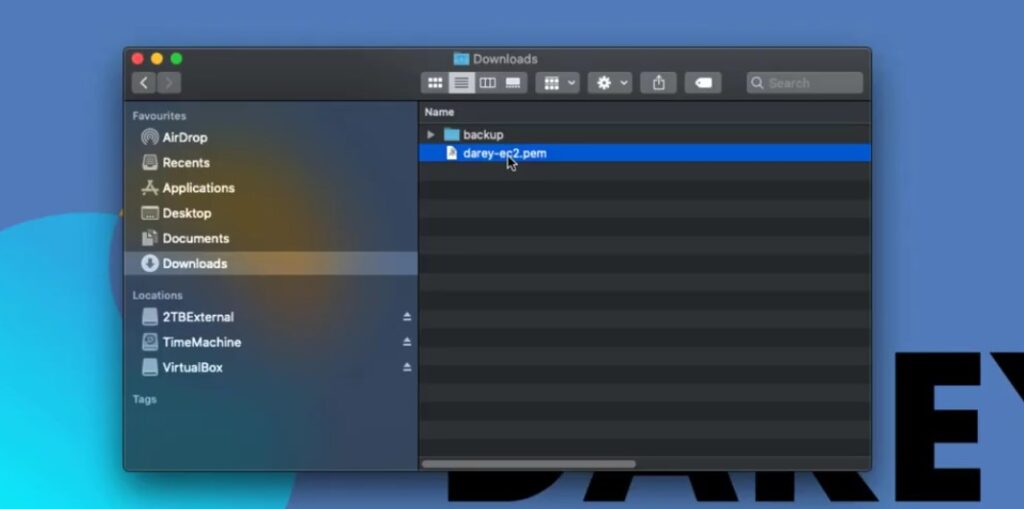Click the Downloads title folder icon
This screenshot has width=1024, height=509.
461,59
